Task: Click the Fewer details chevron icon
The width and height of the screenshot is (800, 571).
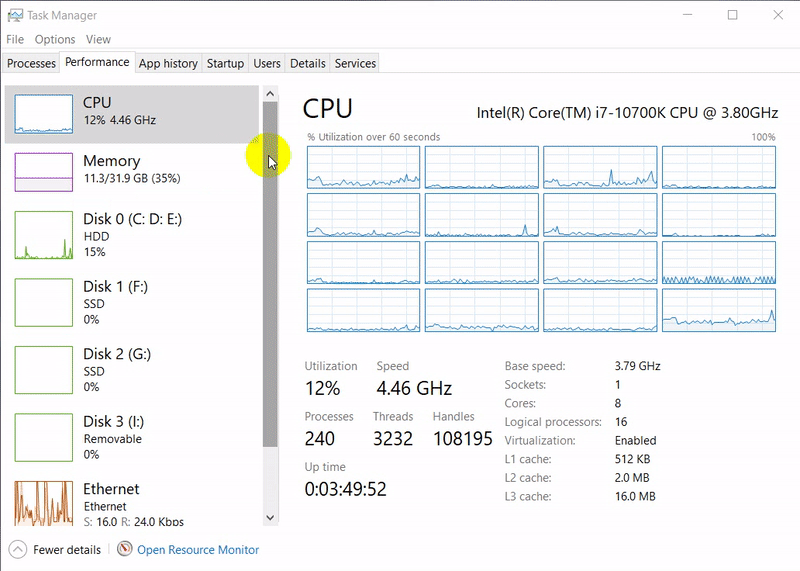Action: pyautogui.click(x=17, y=549)
